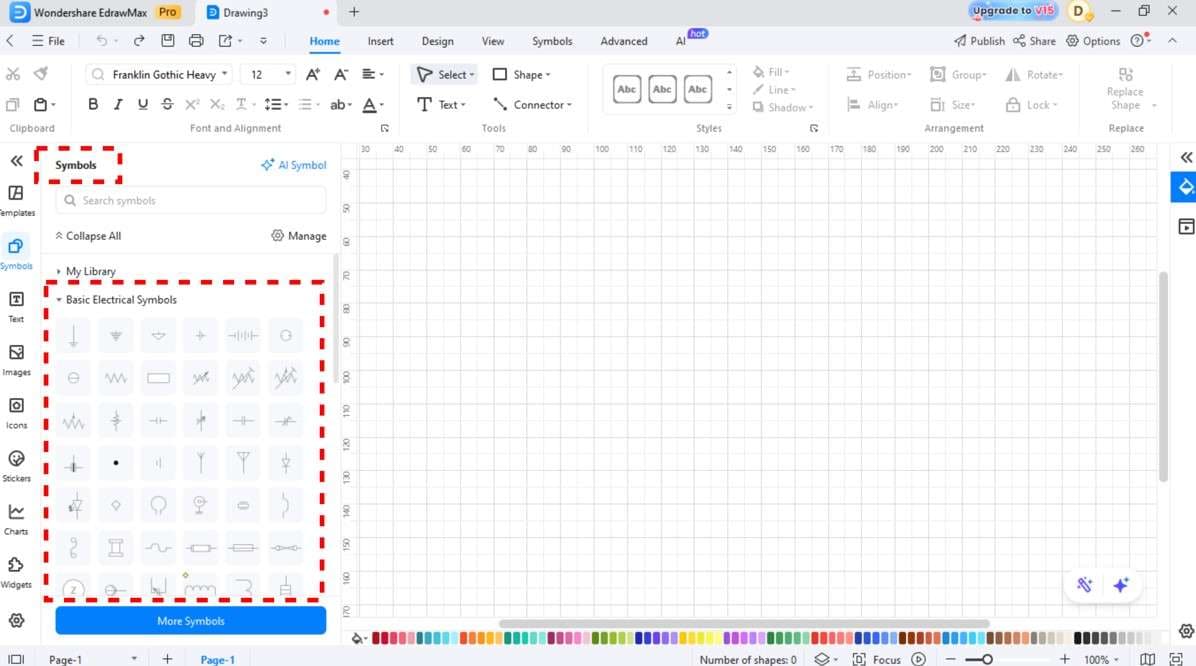The width and height of the screenshot is (1196, 666).
Task: Collapse the Basic Electrical Symbols section
Action: (x=58, y=299)
